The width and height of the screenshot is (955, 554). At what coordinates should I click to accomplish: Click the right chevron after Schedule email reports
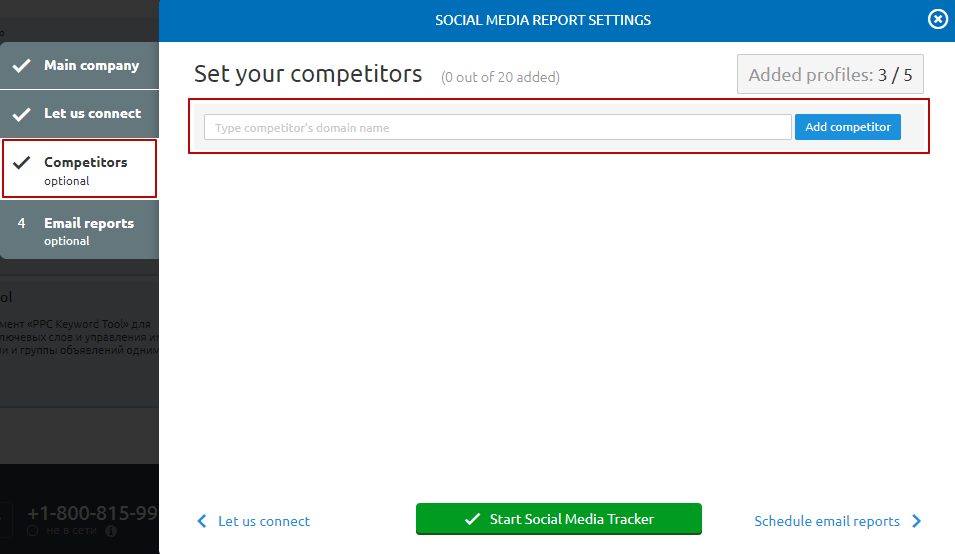(x=917, y=521)
